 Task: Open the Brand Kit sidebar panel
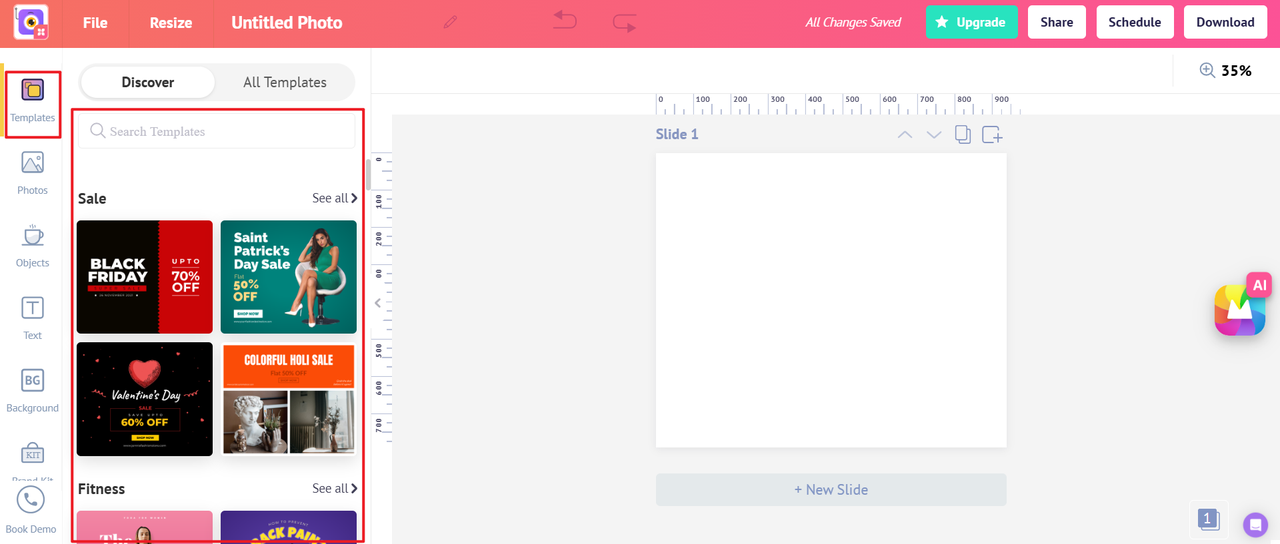pos(32,462)
